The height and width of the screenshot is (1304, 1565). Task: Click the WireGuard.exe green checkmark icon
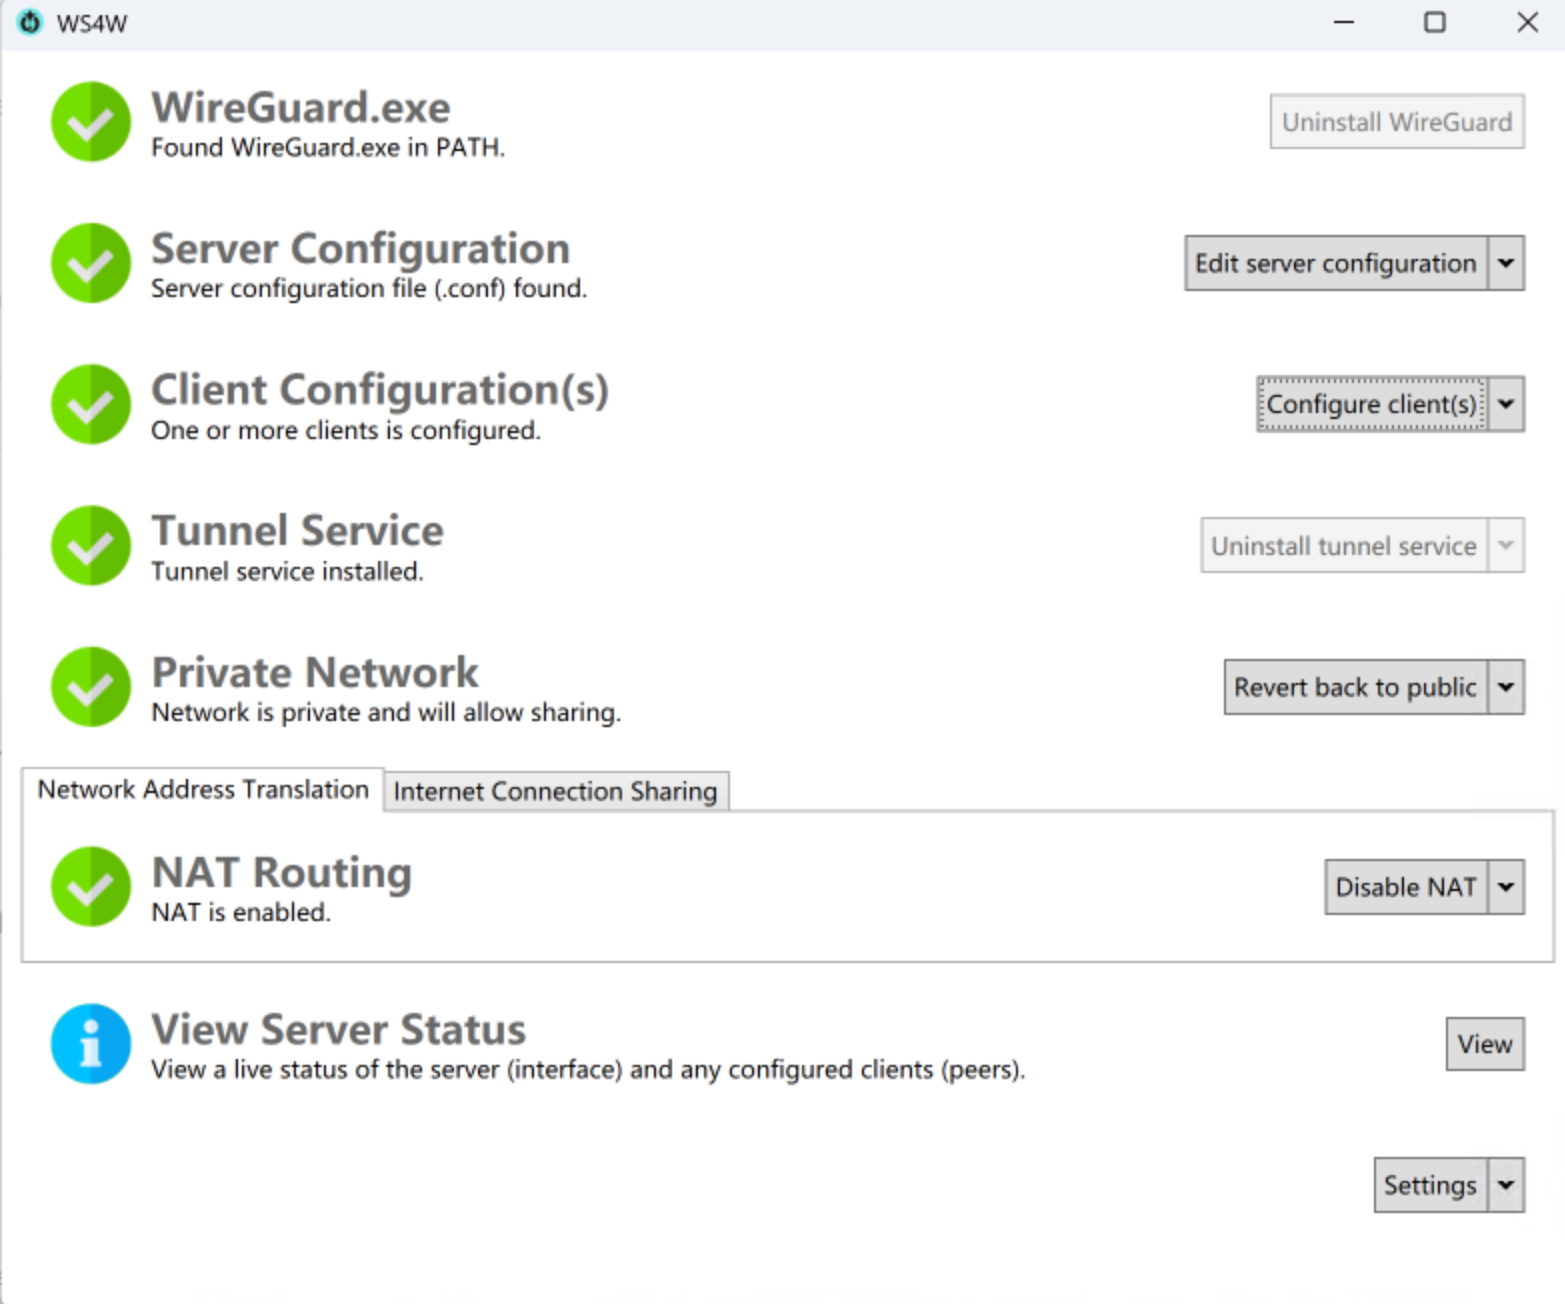[91, 122]
